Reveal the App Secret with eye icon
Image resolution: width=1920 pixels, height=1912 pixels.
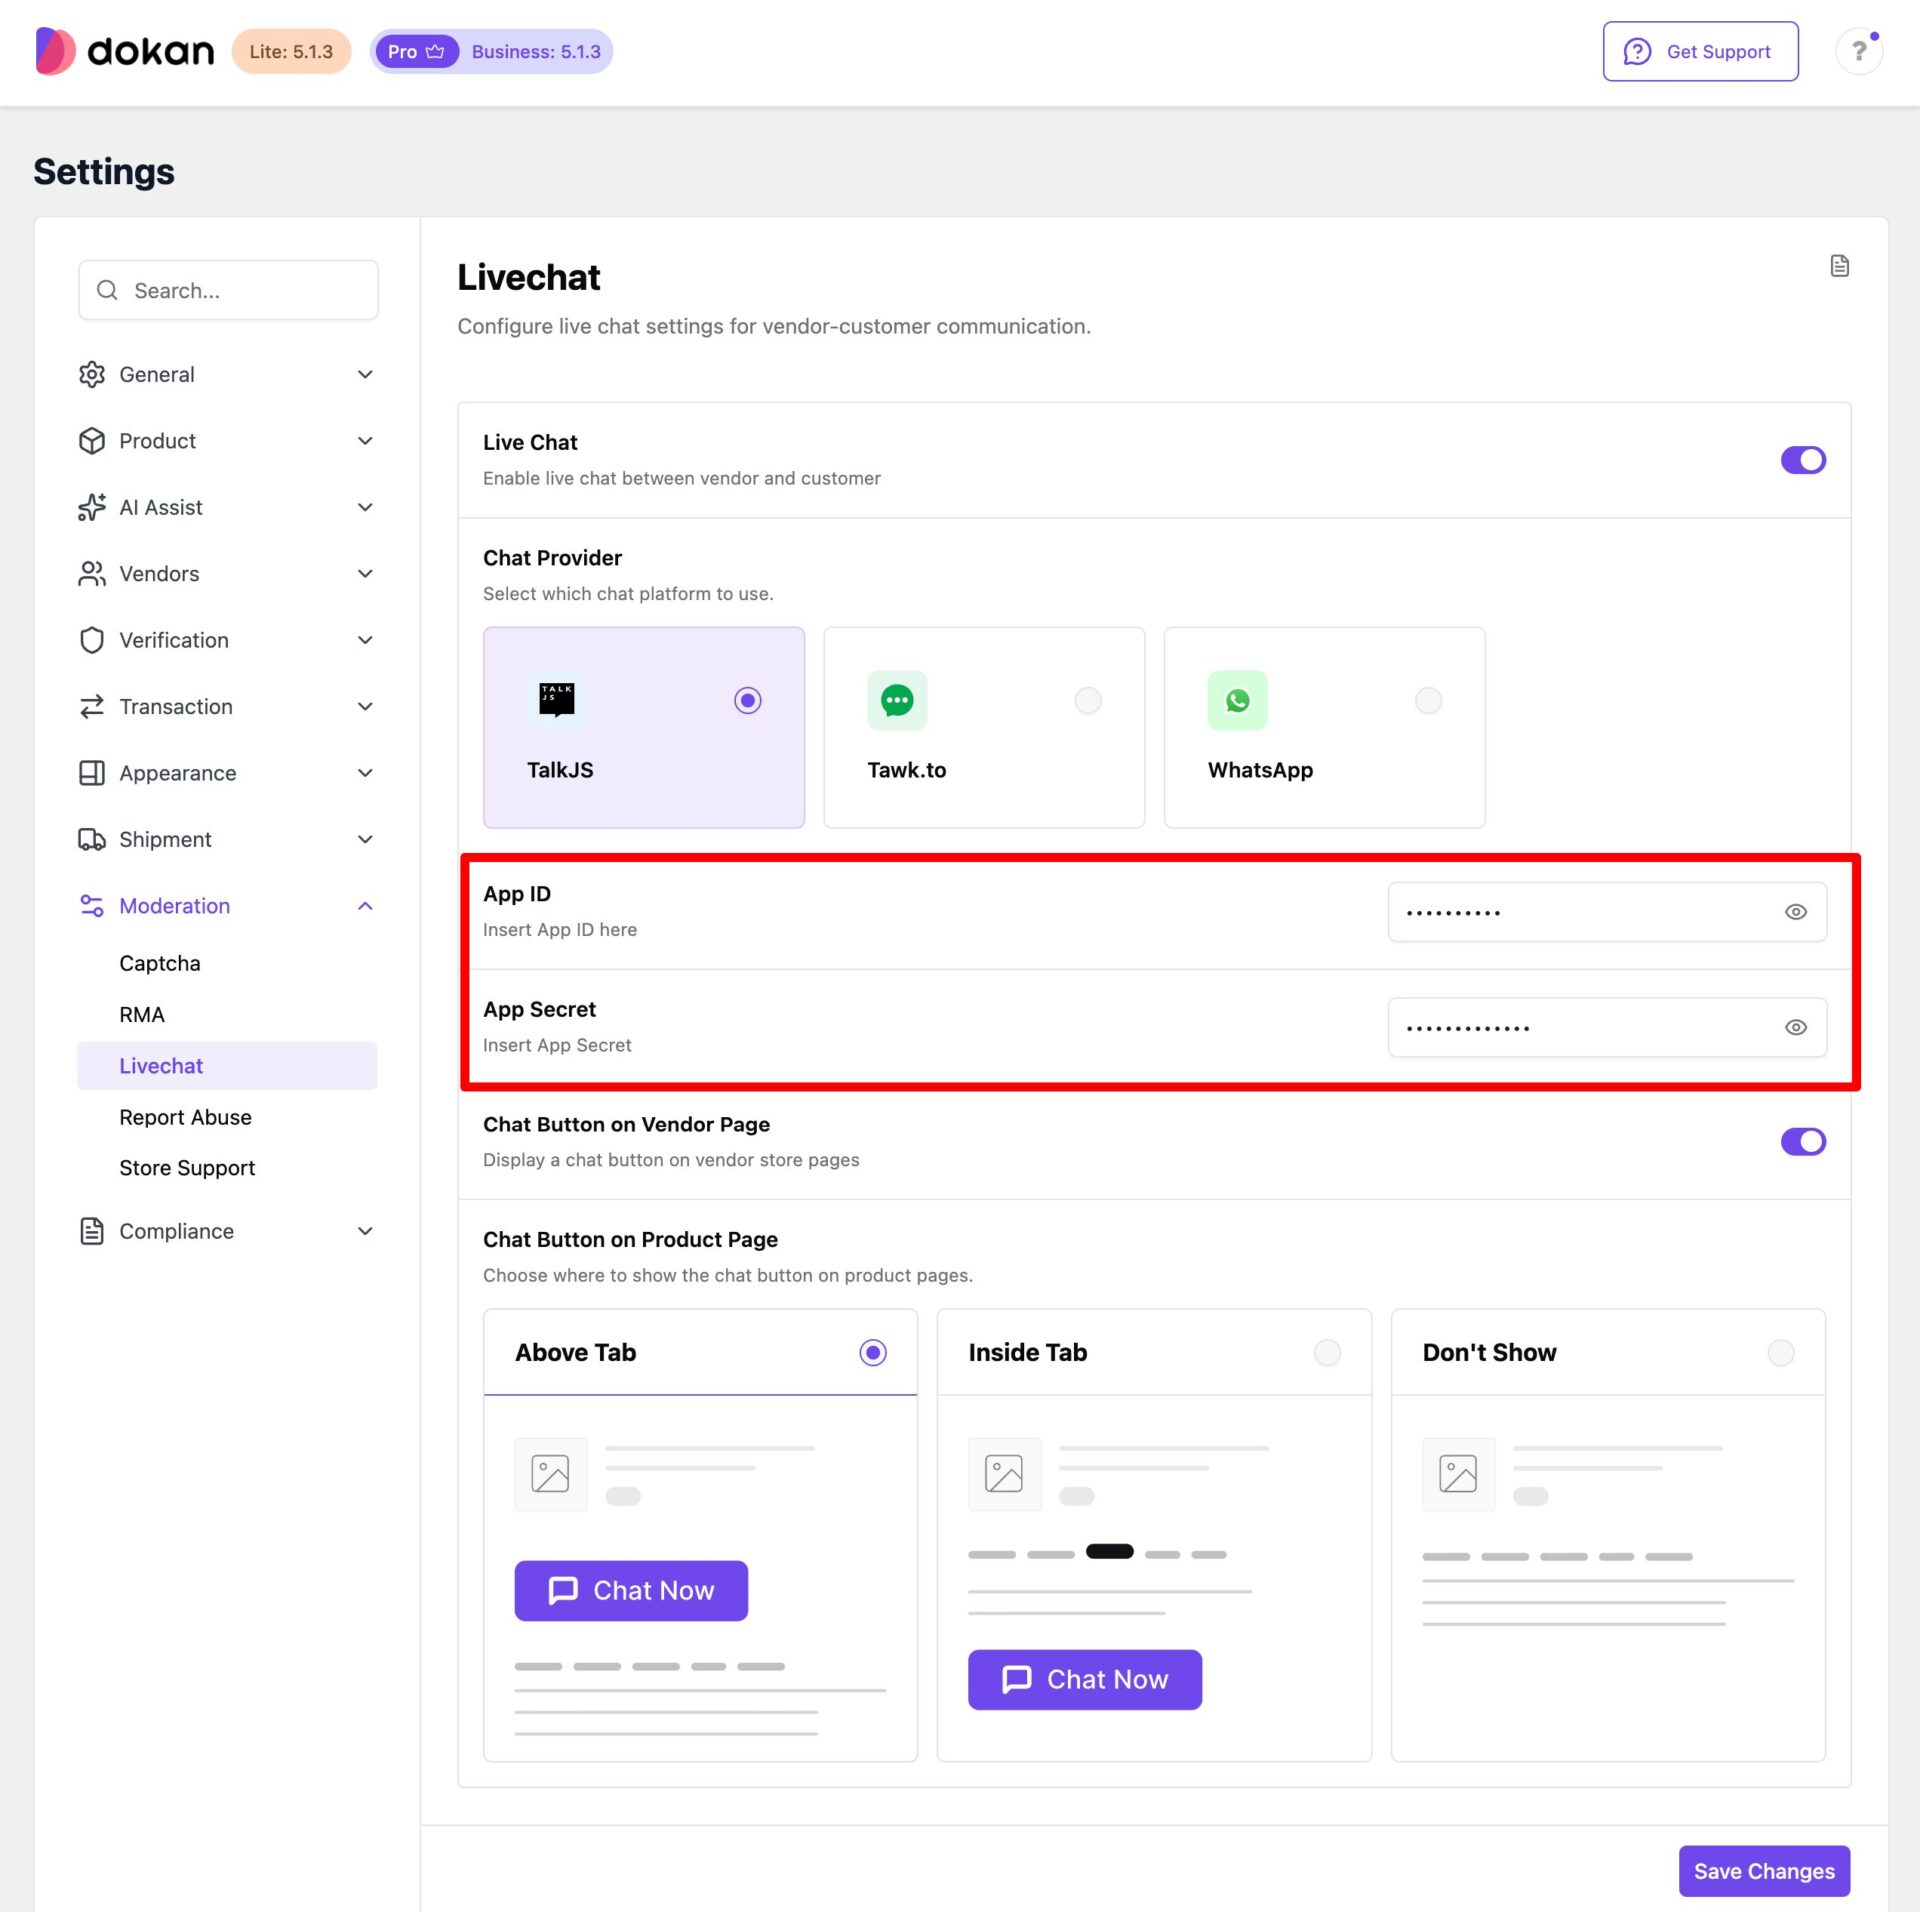pyautogui.click(x=1796, y=1027)
